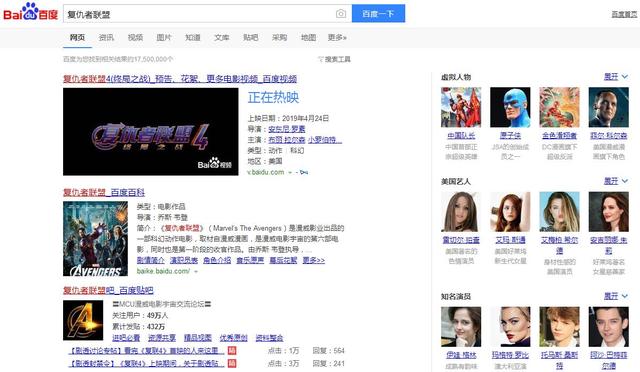Click the filter icon beside 搜索工具

320,59
